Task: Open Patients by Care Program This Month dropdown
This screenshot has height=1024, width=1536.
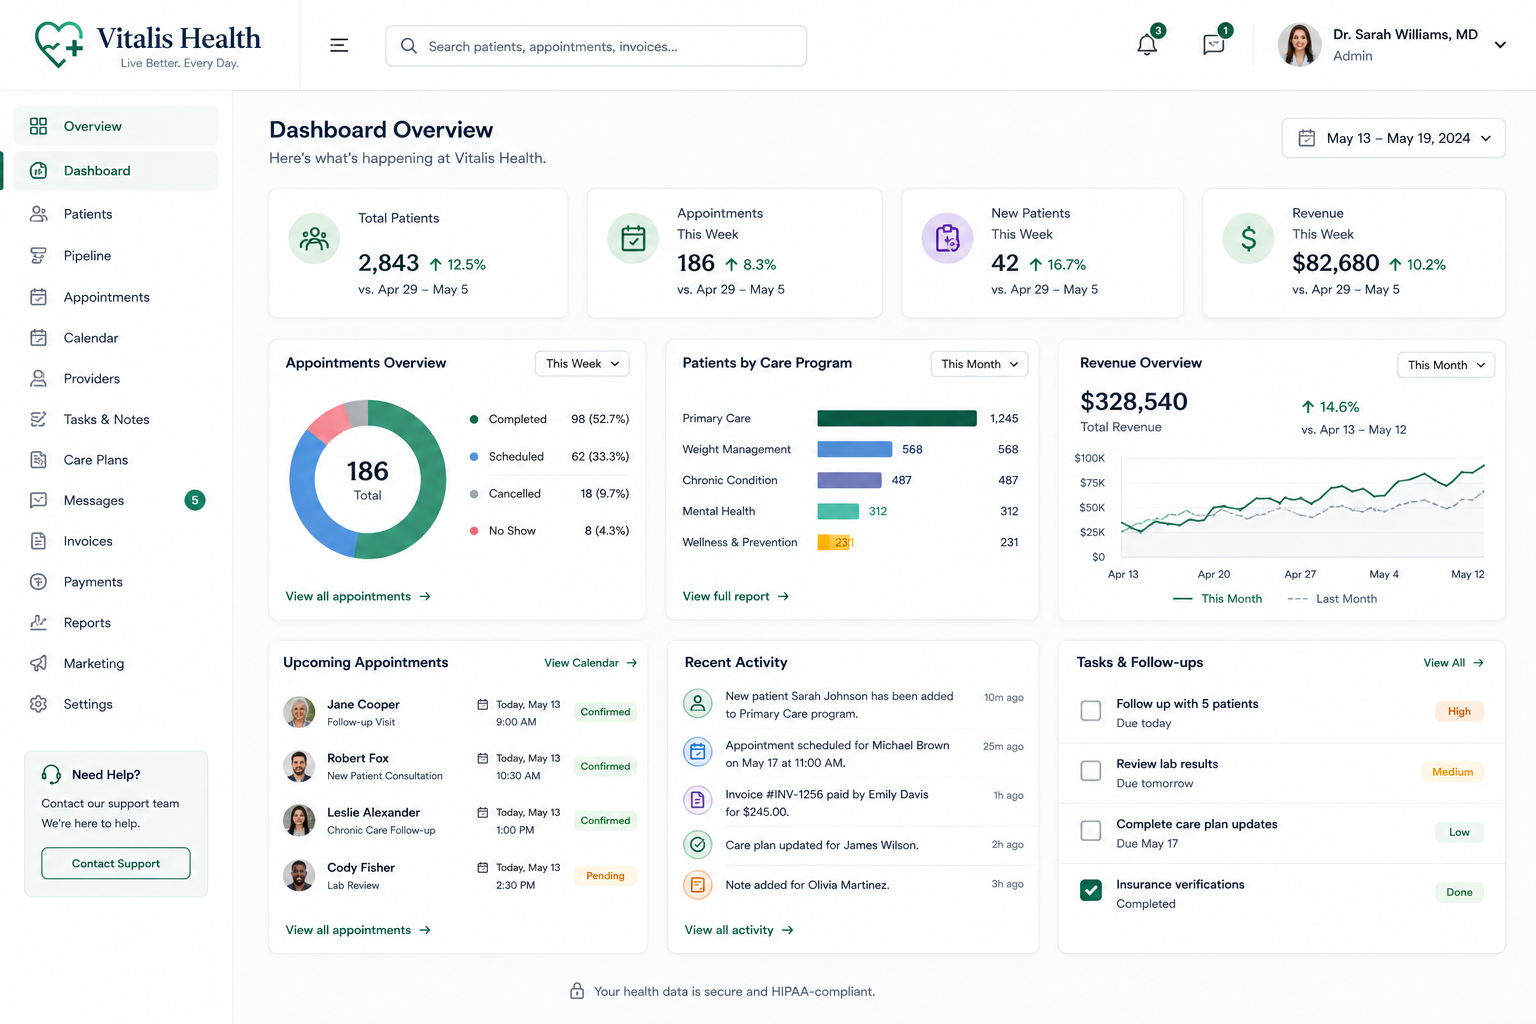Action: [979, 364]
